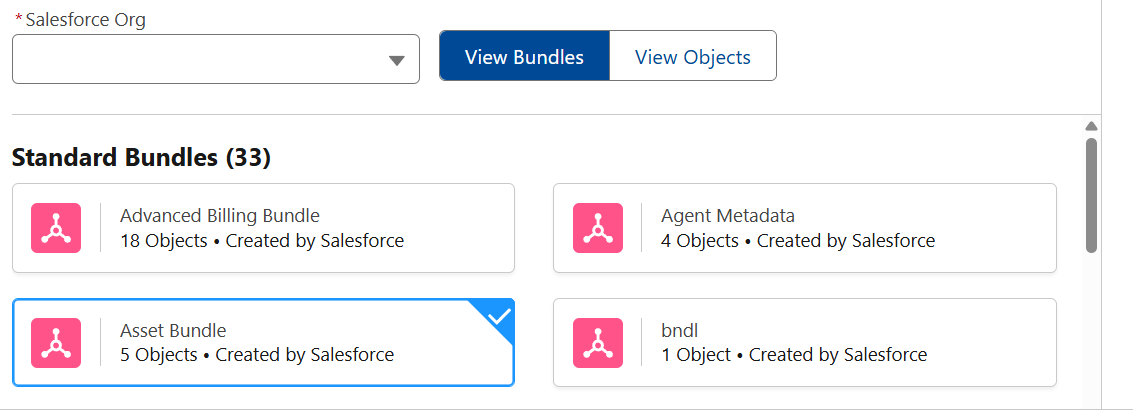Deselect the Asset Bundle checkmark corner

pyautogui.click(x=499, y=316)
